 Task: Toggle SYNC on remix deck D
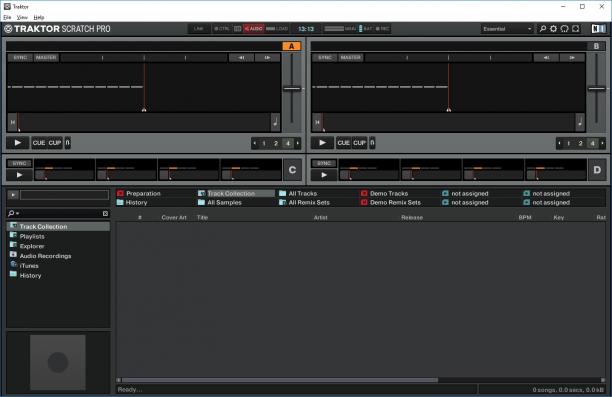coord(324,163)
